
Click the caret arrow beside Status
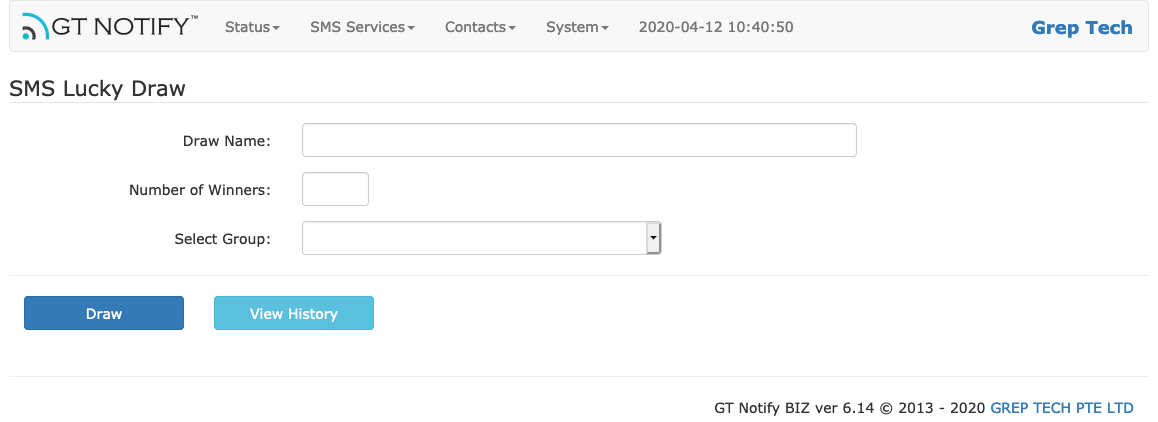276,28
